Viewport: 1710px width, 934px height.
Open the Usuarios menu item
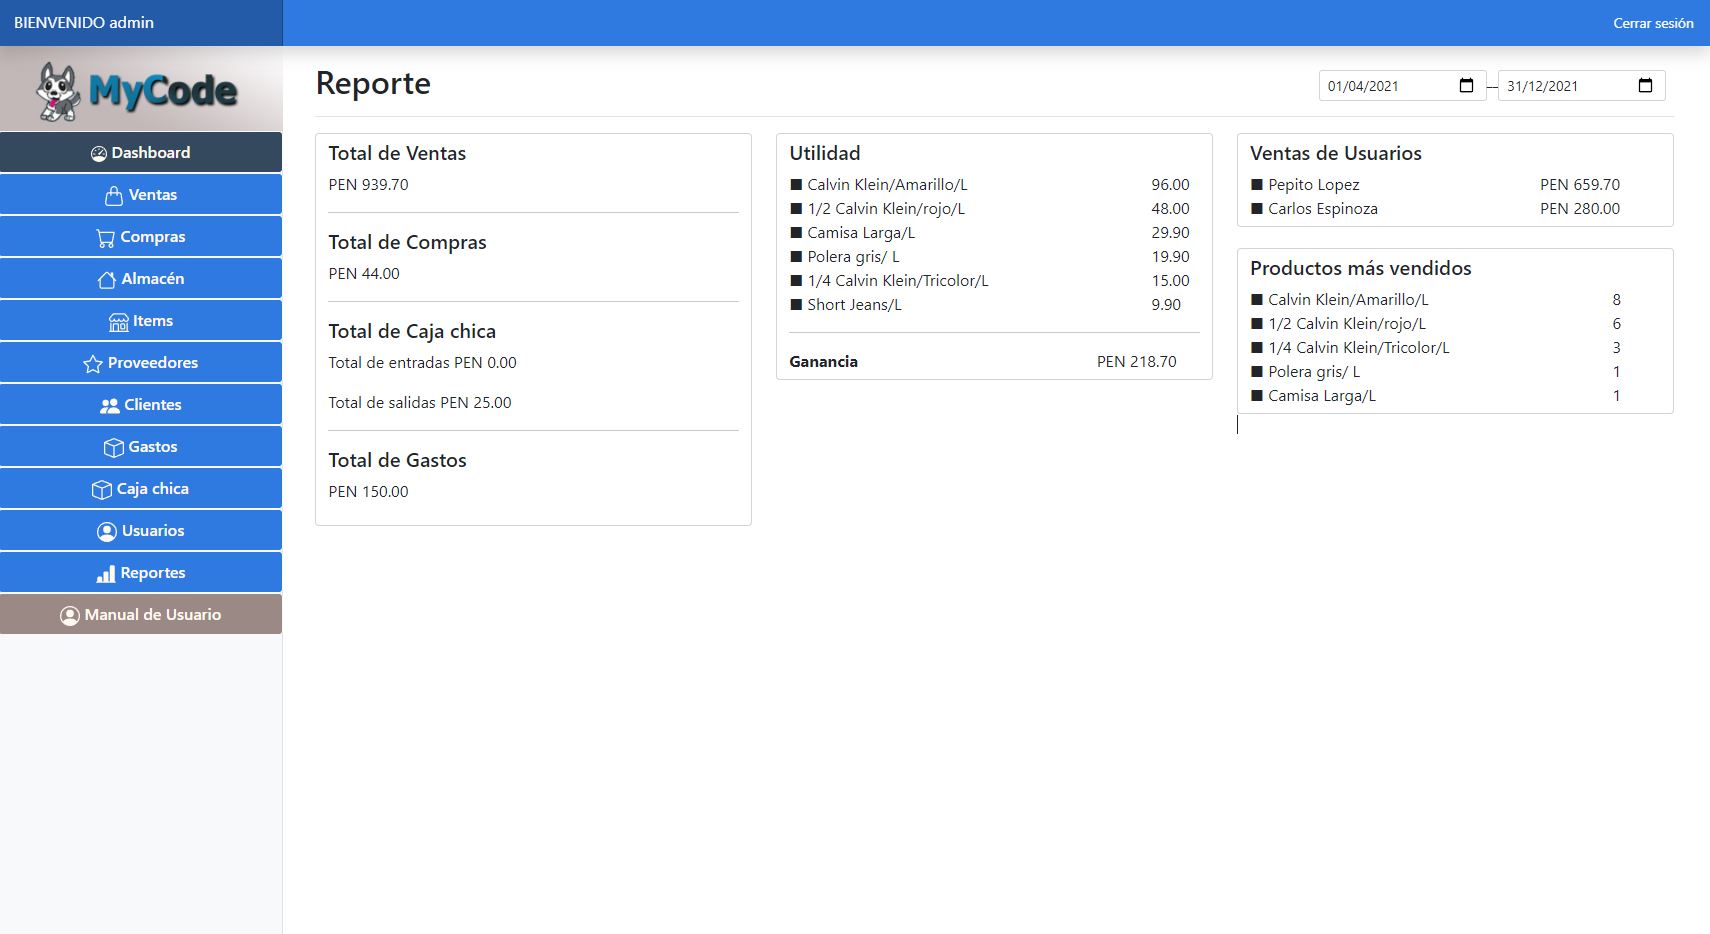click(x=141, y=531)
